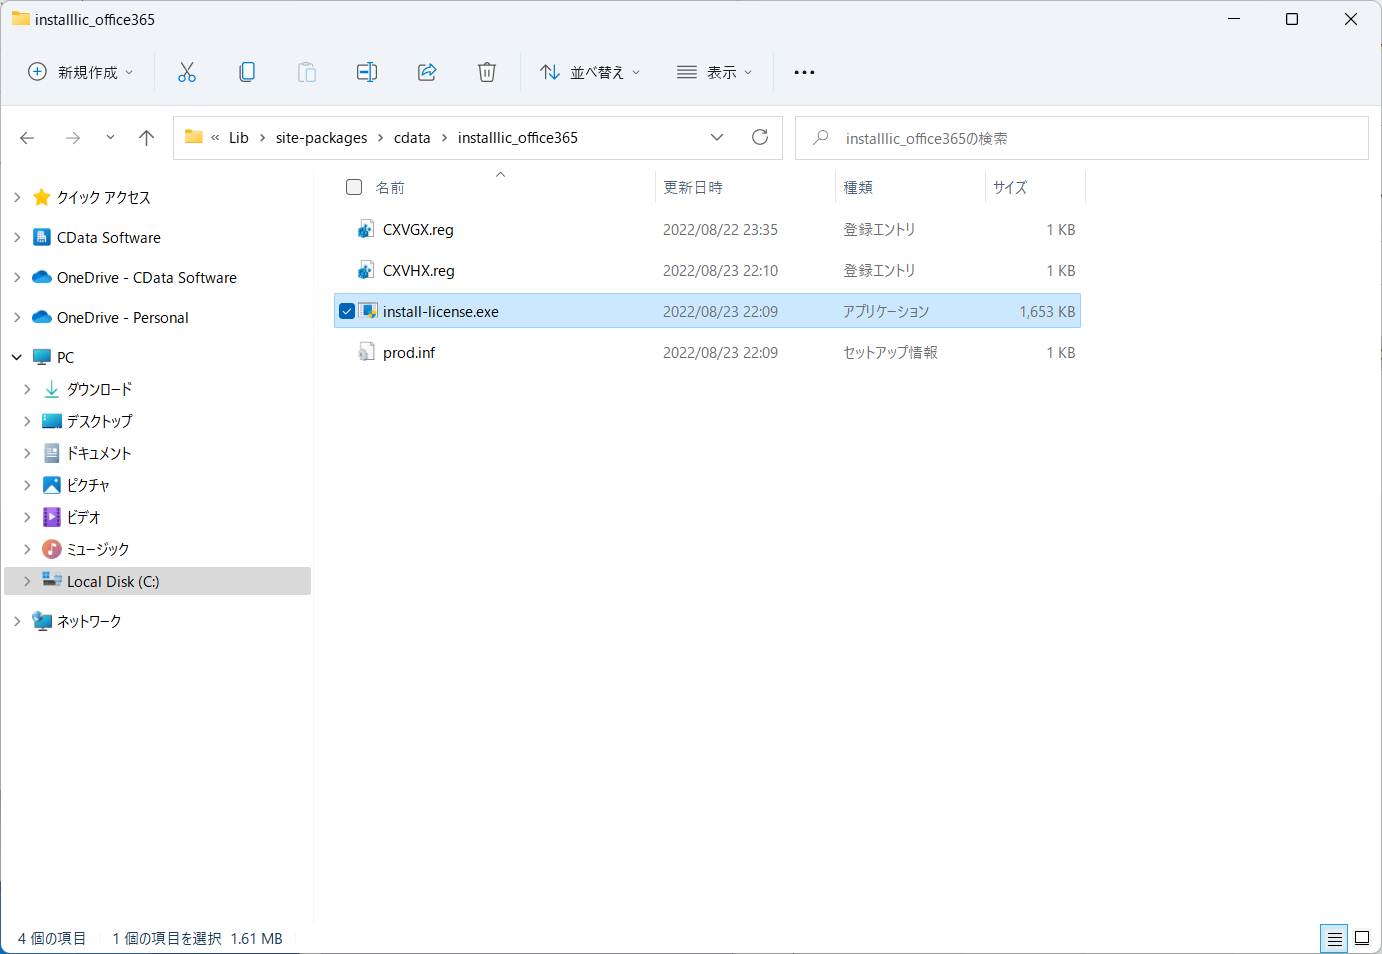Click the Paste clipboard icon
The height and width of the screenshot is (954, 1382).
(x=307, y=72)
